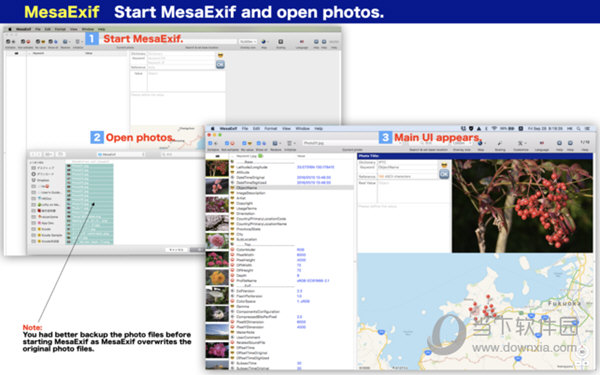Click the Language flag in the start window toolbar
Viewport: 600px width, 375px height.
(x=302, y=41)
